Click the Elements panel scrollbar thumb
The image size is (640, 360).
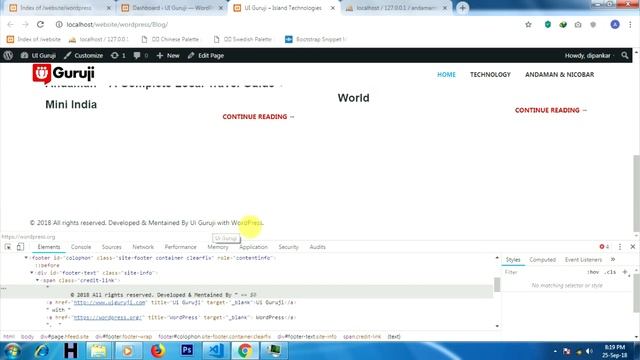click(497, 284)
